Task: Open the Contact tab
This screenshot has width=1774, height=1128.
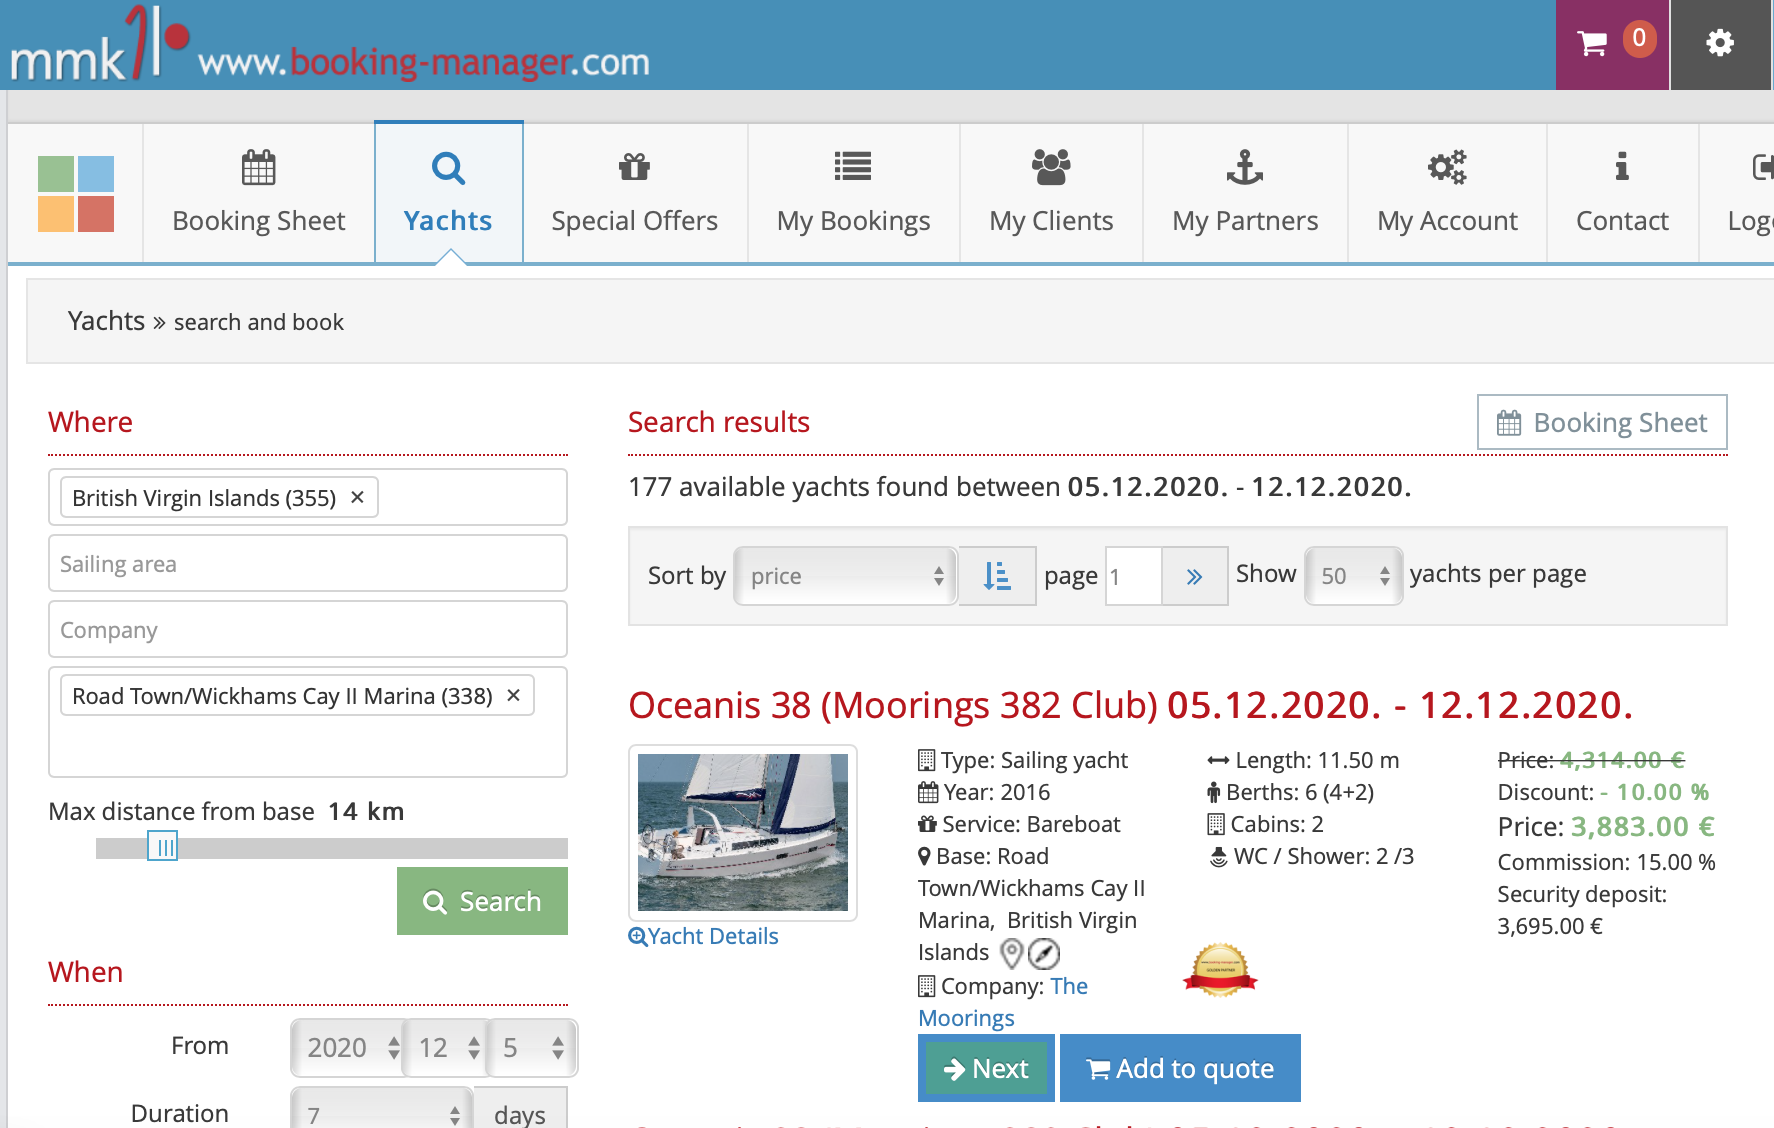Action: 1622,194
